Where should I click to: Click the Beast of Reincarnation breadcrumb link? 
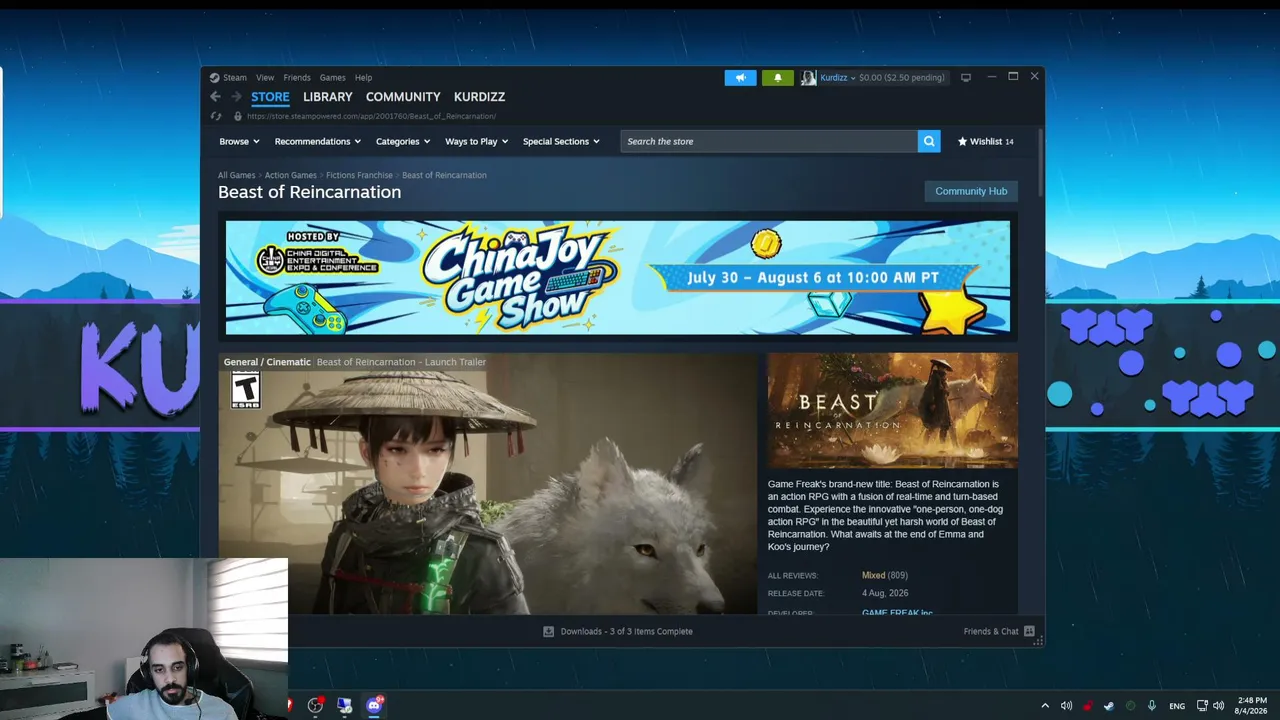[444, 175]
